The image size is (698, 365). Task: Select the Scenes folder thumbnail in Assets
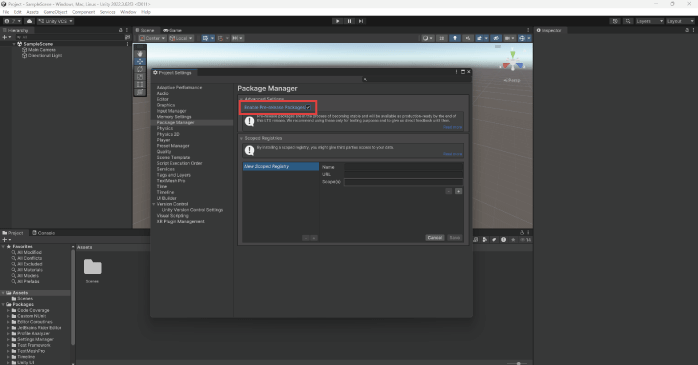(x=93, y=267)
